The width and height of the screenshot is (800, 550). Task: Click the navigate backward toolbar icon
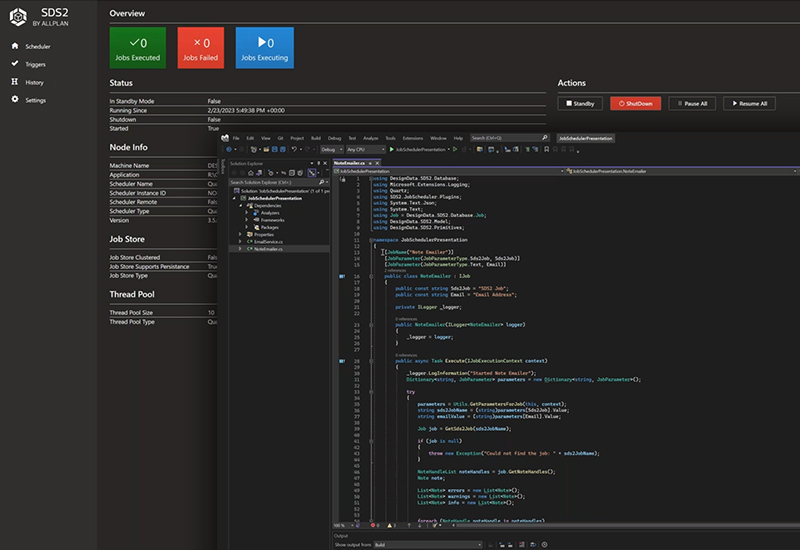click(229, 149)
